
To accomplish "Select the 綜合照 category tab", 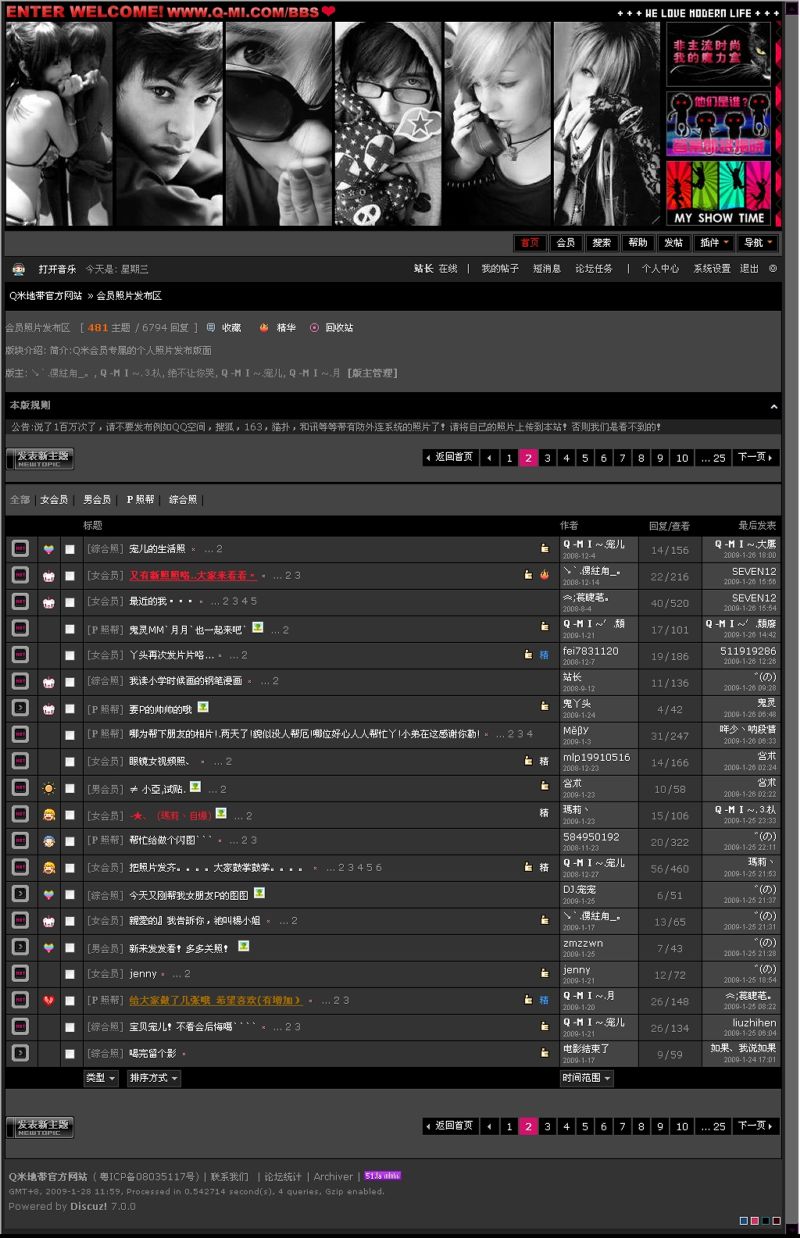I will tap(183, 499).
